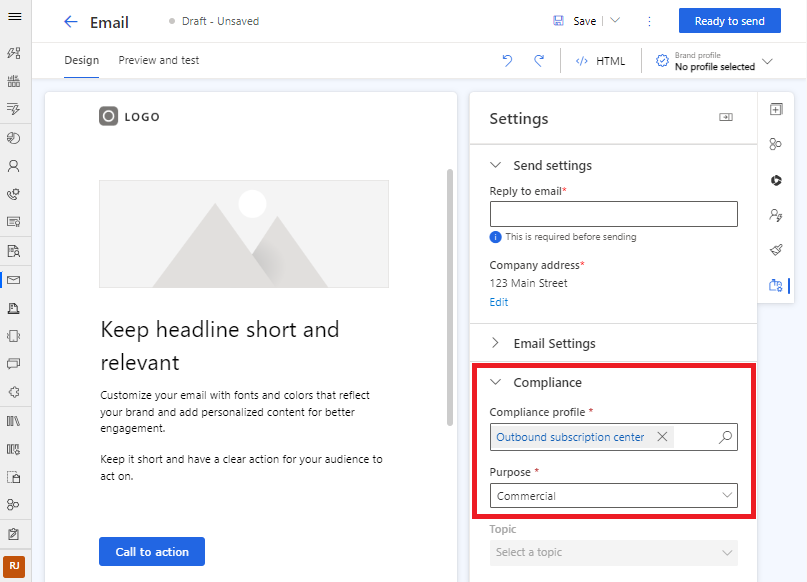Click the 'Keep it short and have' paragraph
The width and height of the screenshot is (807, 582).
click(x=241, y=467)
